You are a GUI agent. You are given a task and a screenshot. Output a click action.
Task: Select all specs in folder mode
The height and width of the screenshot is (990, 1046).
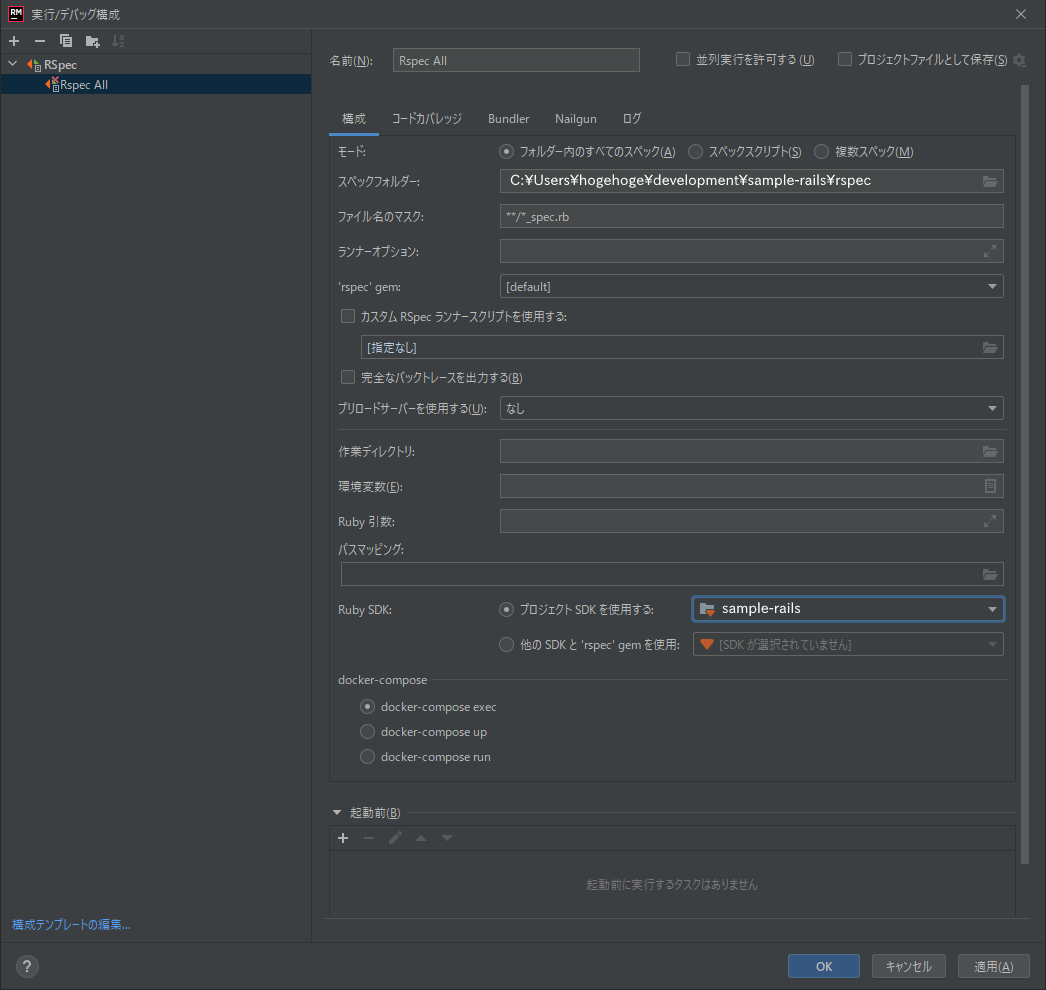coord(506,151)
